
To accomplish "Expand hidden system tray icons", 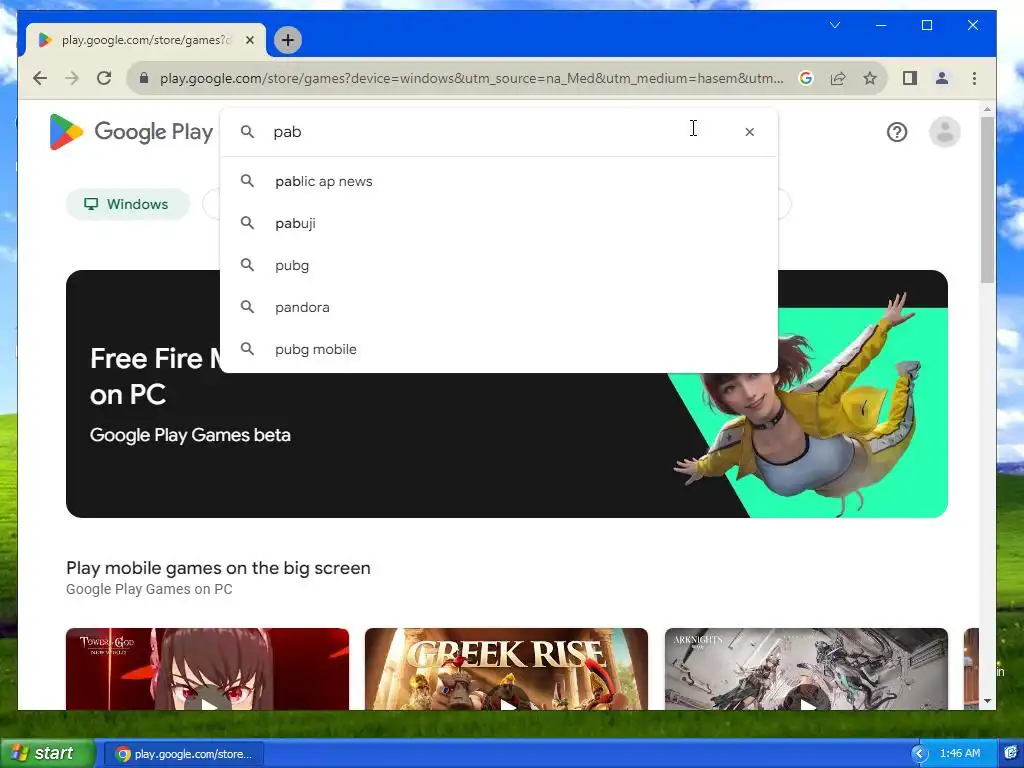I will coord(920,754).
